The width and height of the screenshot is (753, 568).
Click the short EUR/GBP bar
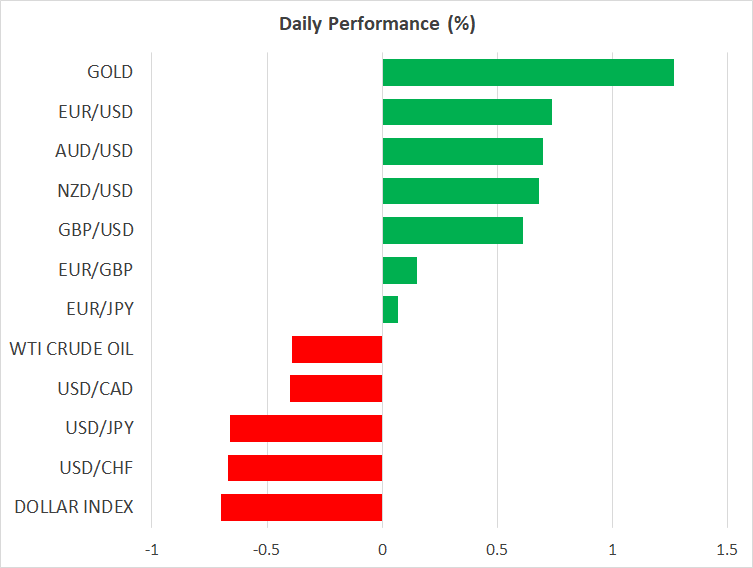pyautogui.click(x=399, y=270)
